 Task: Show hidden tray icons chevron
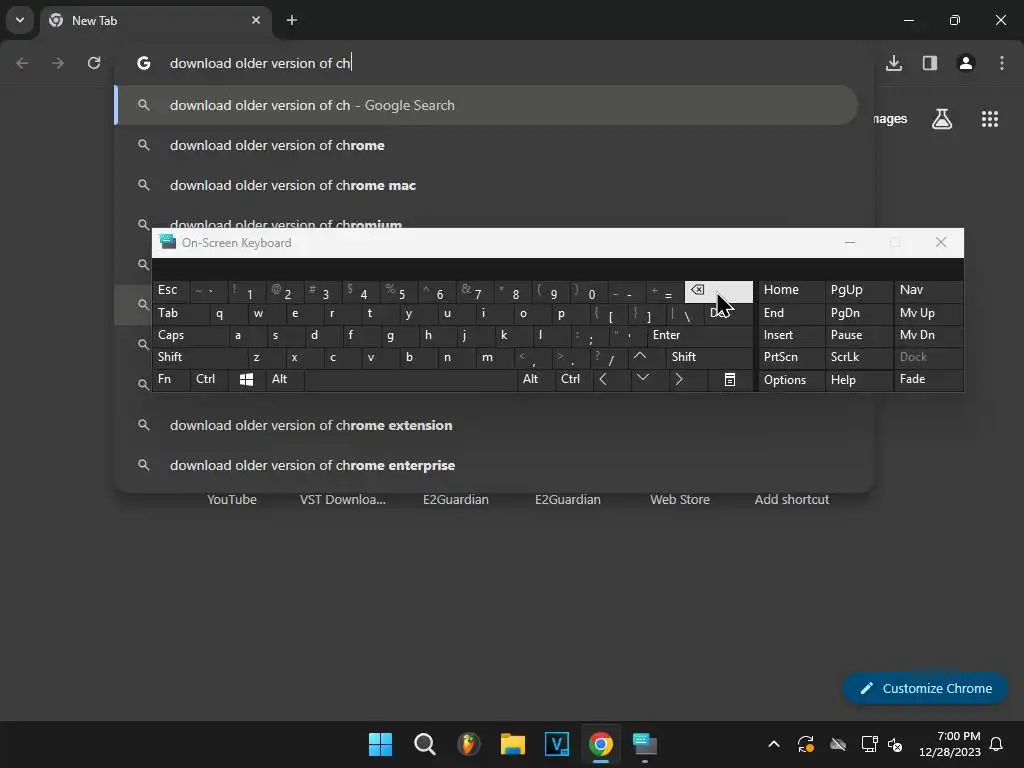click(774, 744)
